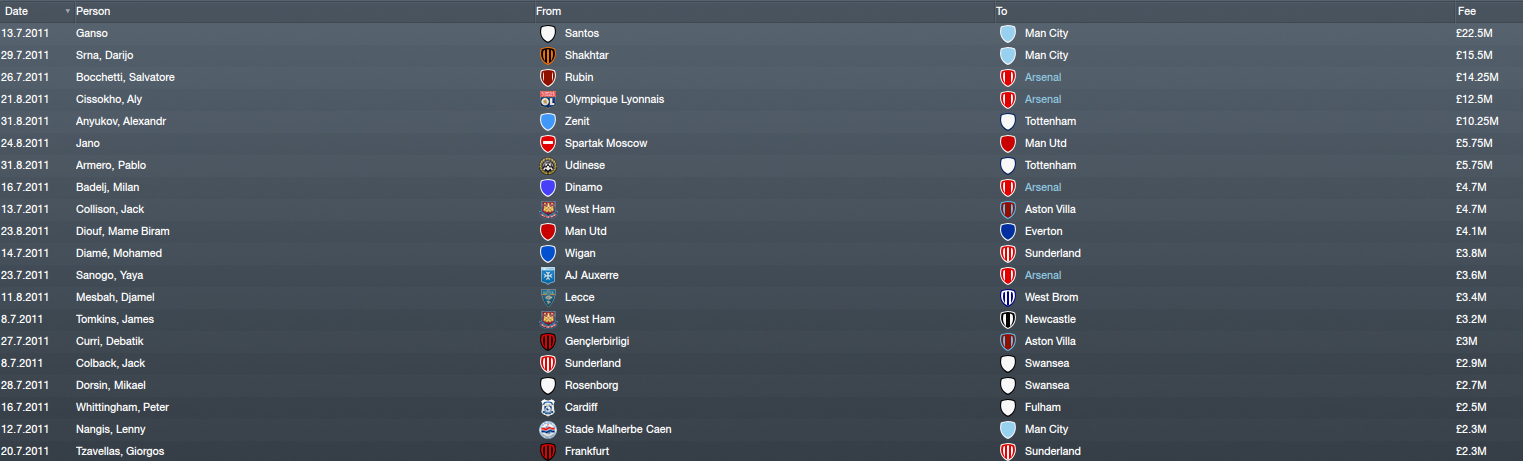Viewport: 1523px width, 461px height.
Task: Toggle the Date column sort arrow
Action: tap(68, 11)
